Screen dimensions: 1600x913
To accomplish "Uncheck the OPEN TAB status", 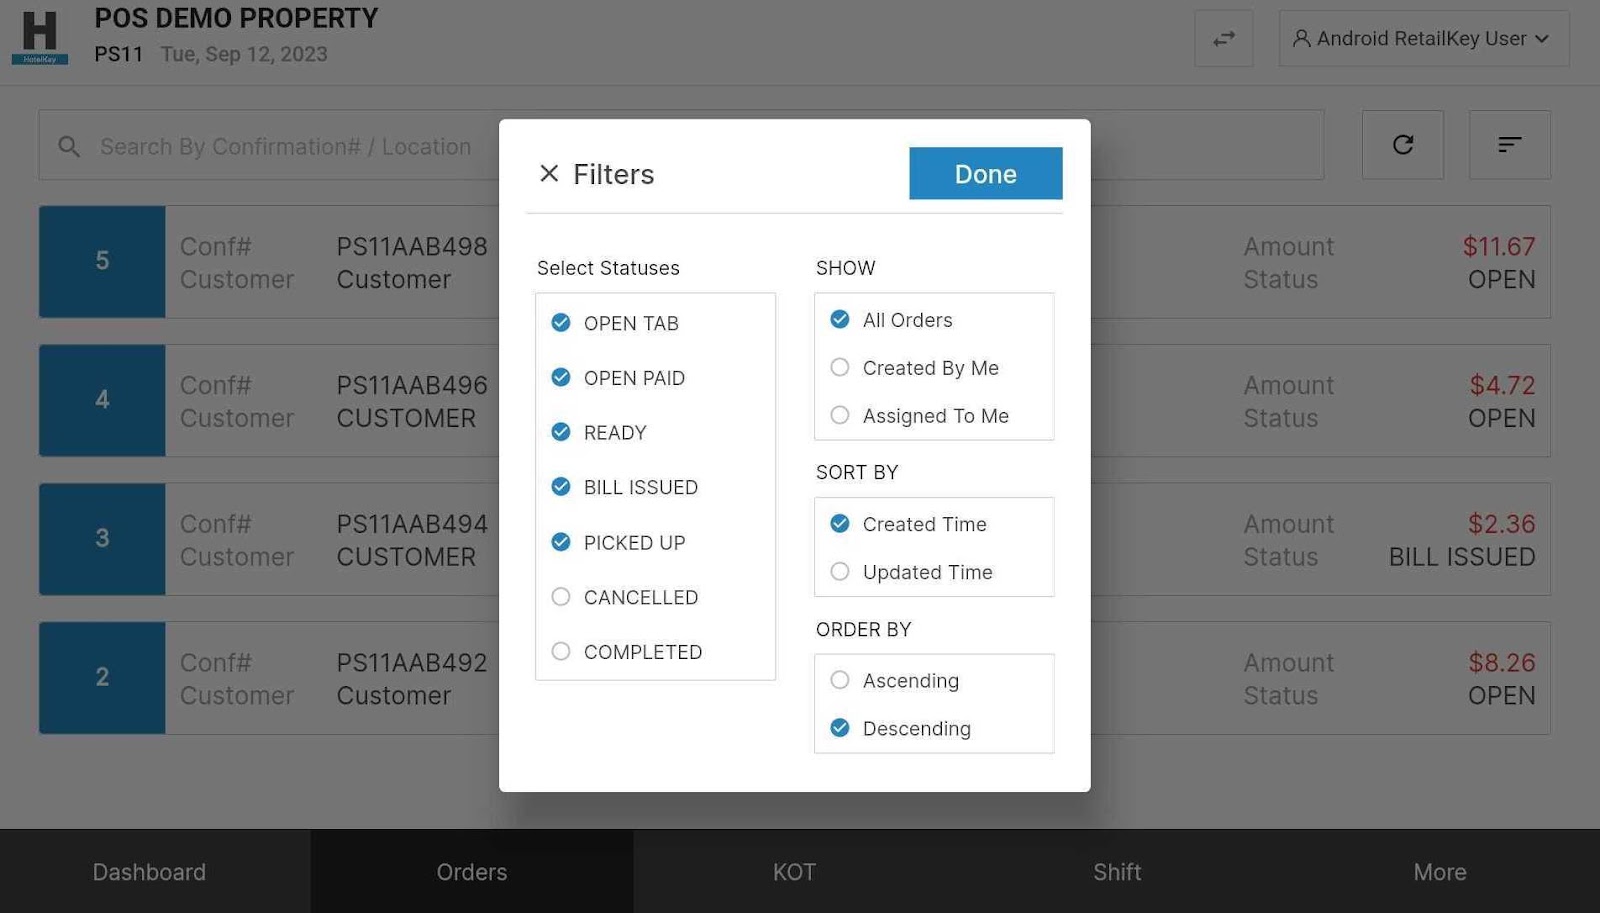I will [561, 323].
